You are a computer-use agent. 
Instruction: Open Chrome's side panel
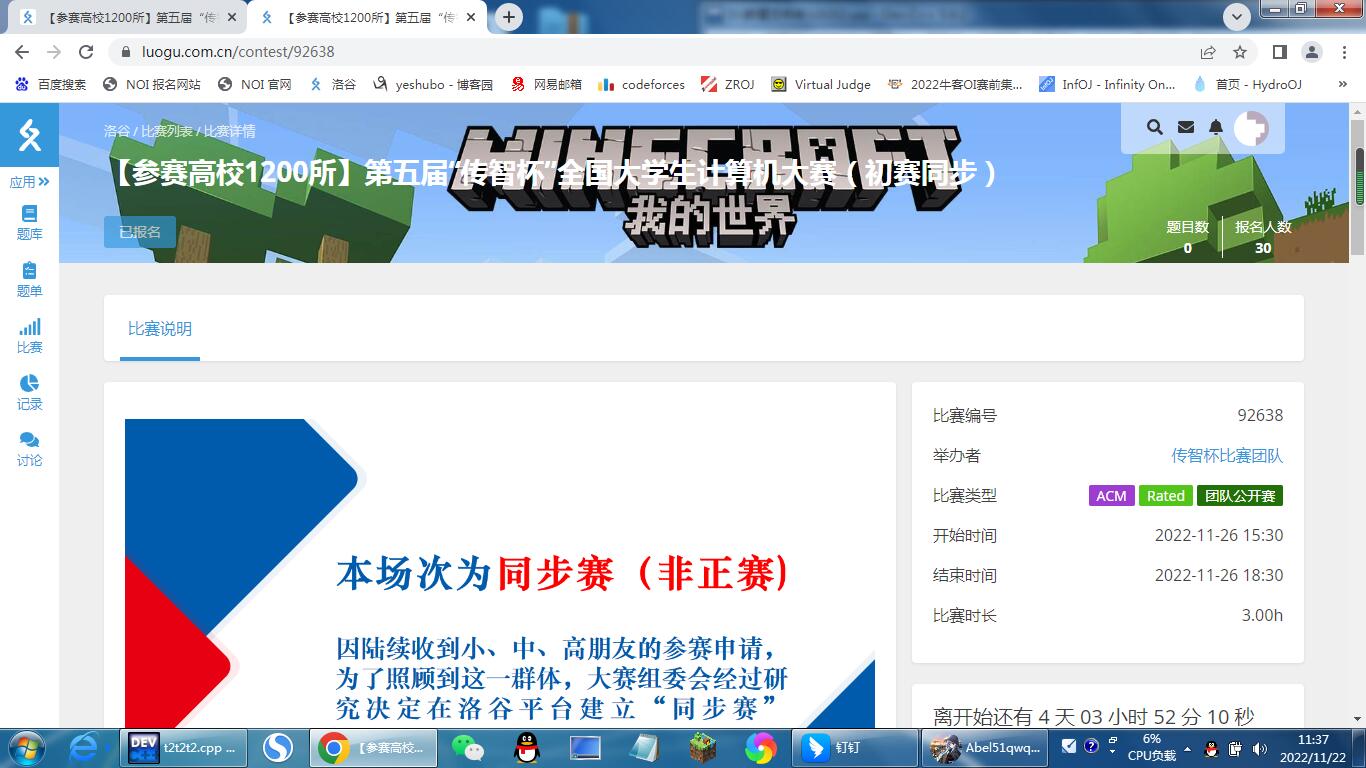pyautogui.click(x=1279, y=52)
